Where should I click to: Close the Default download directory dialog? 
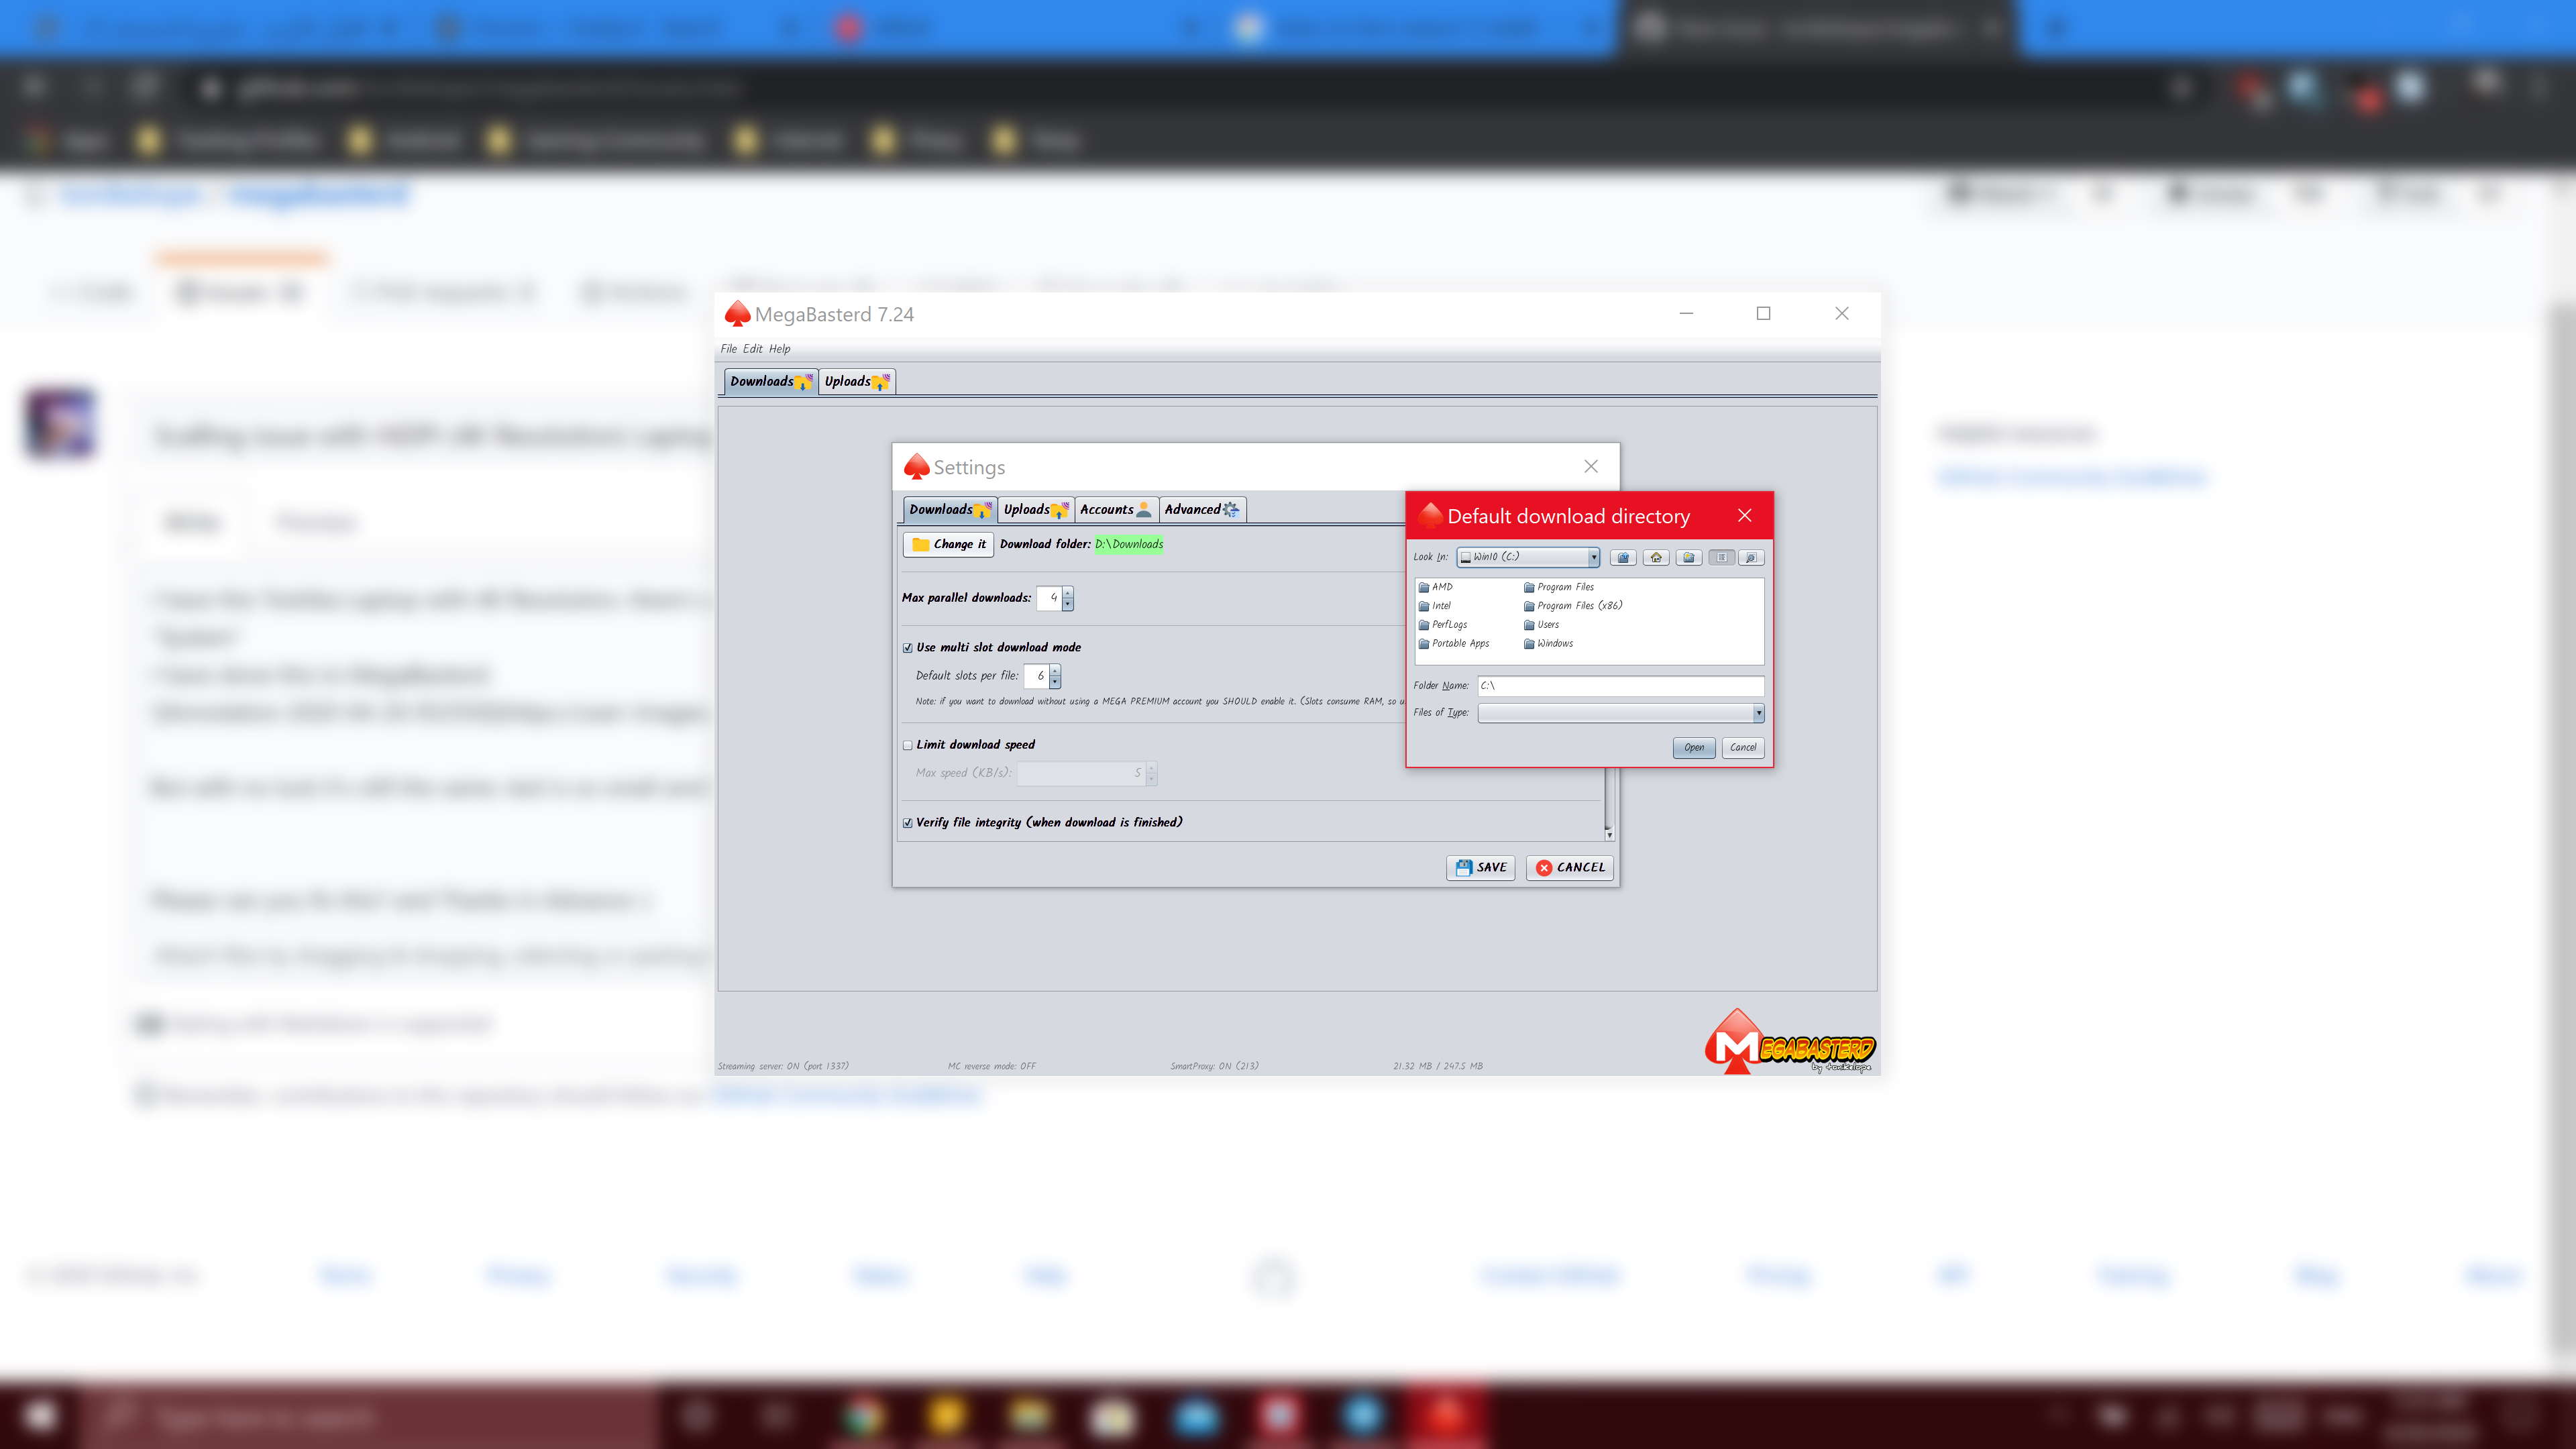(1744, 515)
